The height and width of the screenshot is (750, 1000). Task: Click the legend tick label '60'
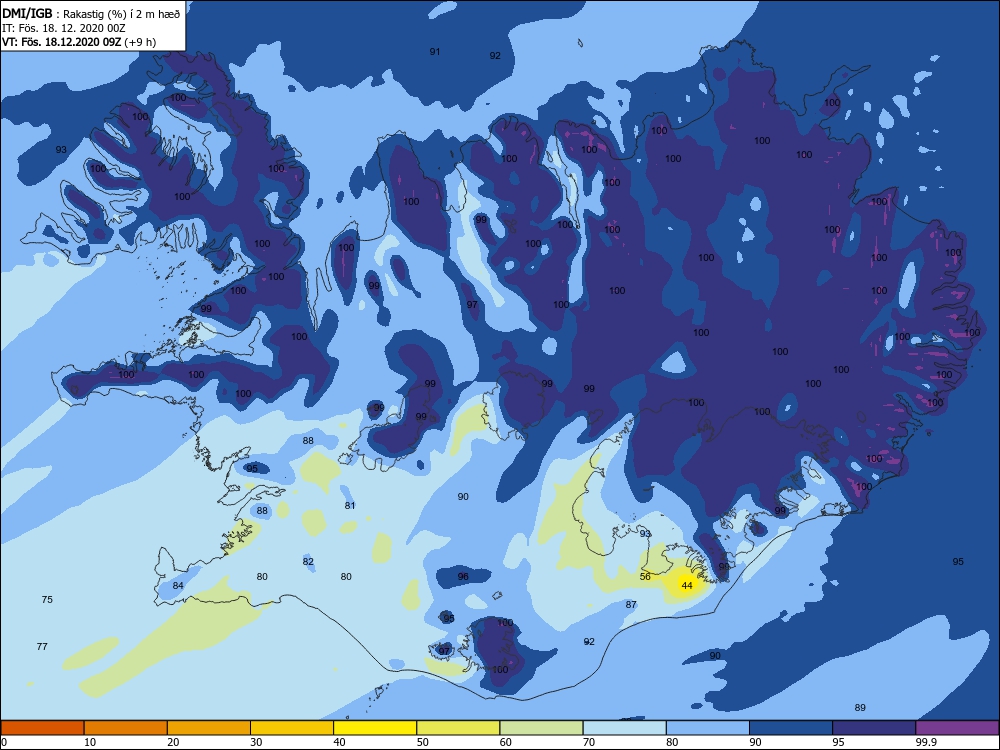[506, 742]
